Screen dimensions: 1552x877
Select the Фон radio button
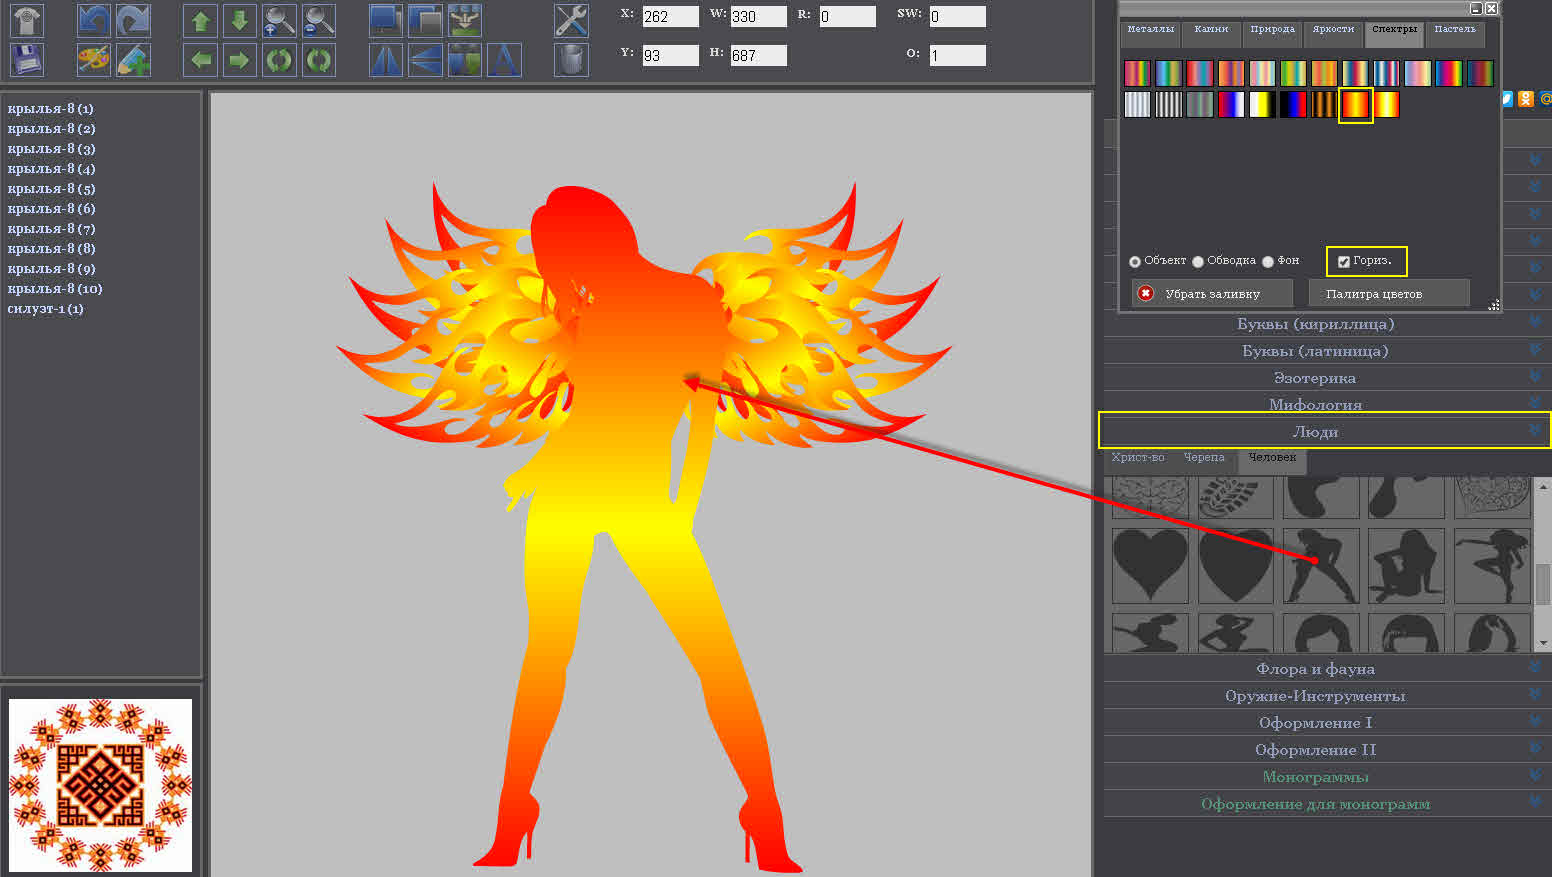(1268, 262)
